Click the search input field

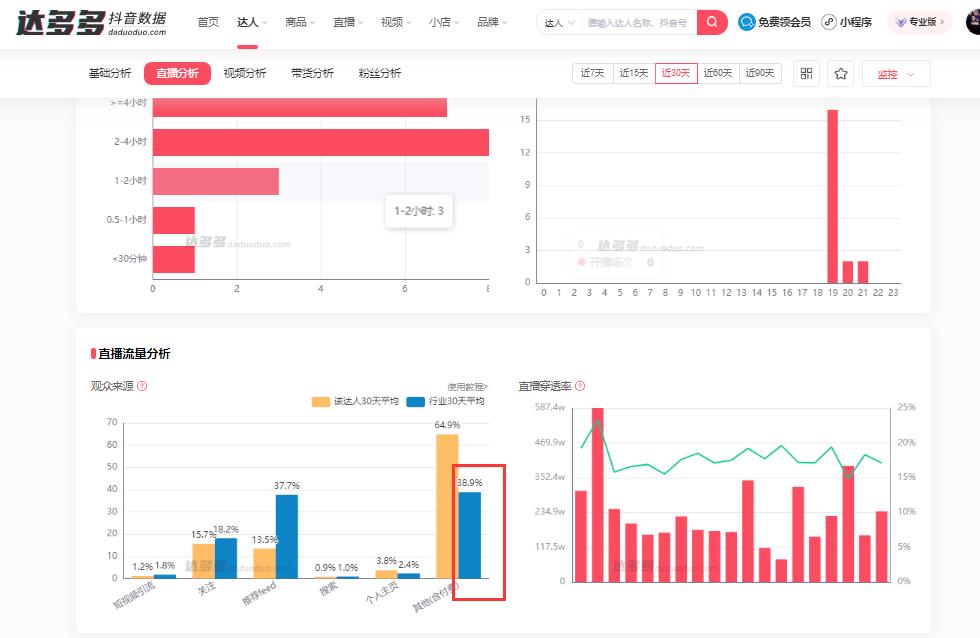638,22
